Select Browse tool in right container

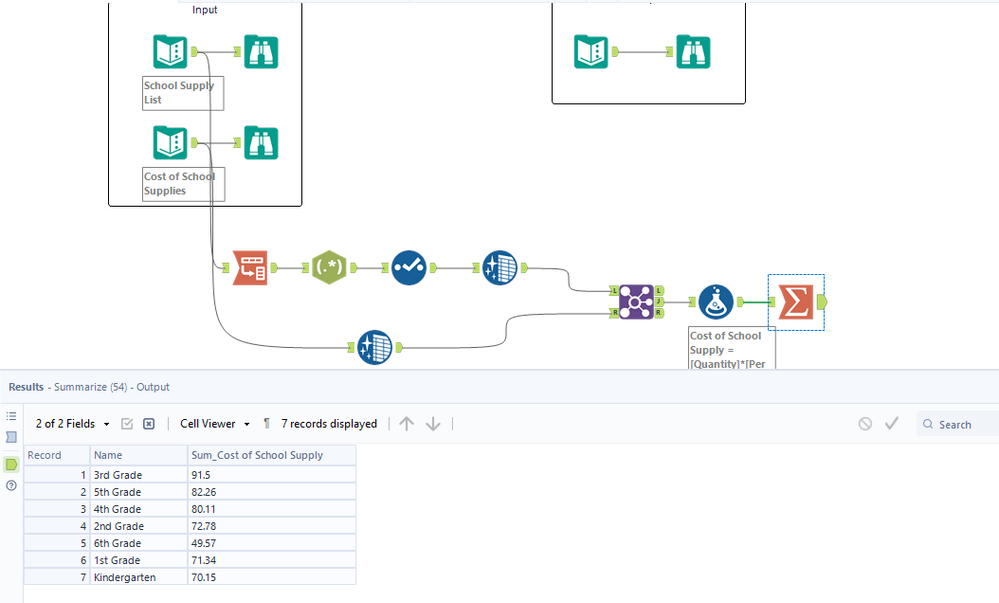coord(693,52)
